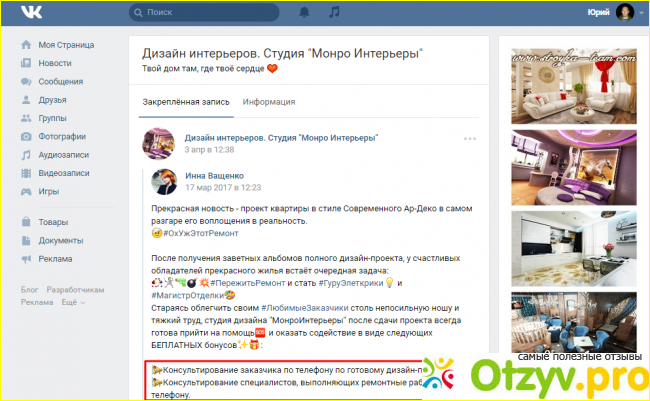Click the #ГуруЭлектрики hashtag link
The image size is (650, 401).
(x=351, y=283)
